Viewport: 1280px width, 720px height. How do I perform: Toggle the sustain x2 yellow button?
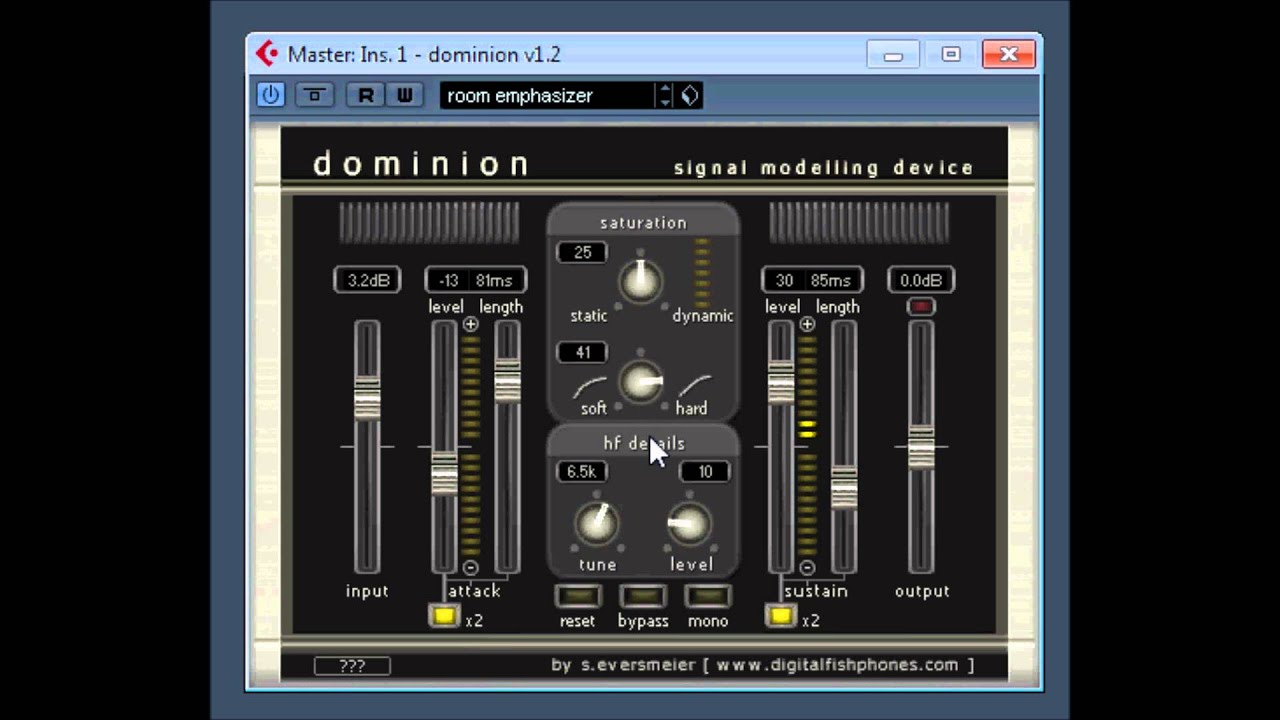780,616
